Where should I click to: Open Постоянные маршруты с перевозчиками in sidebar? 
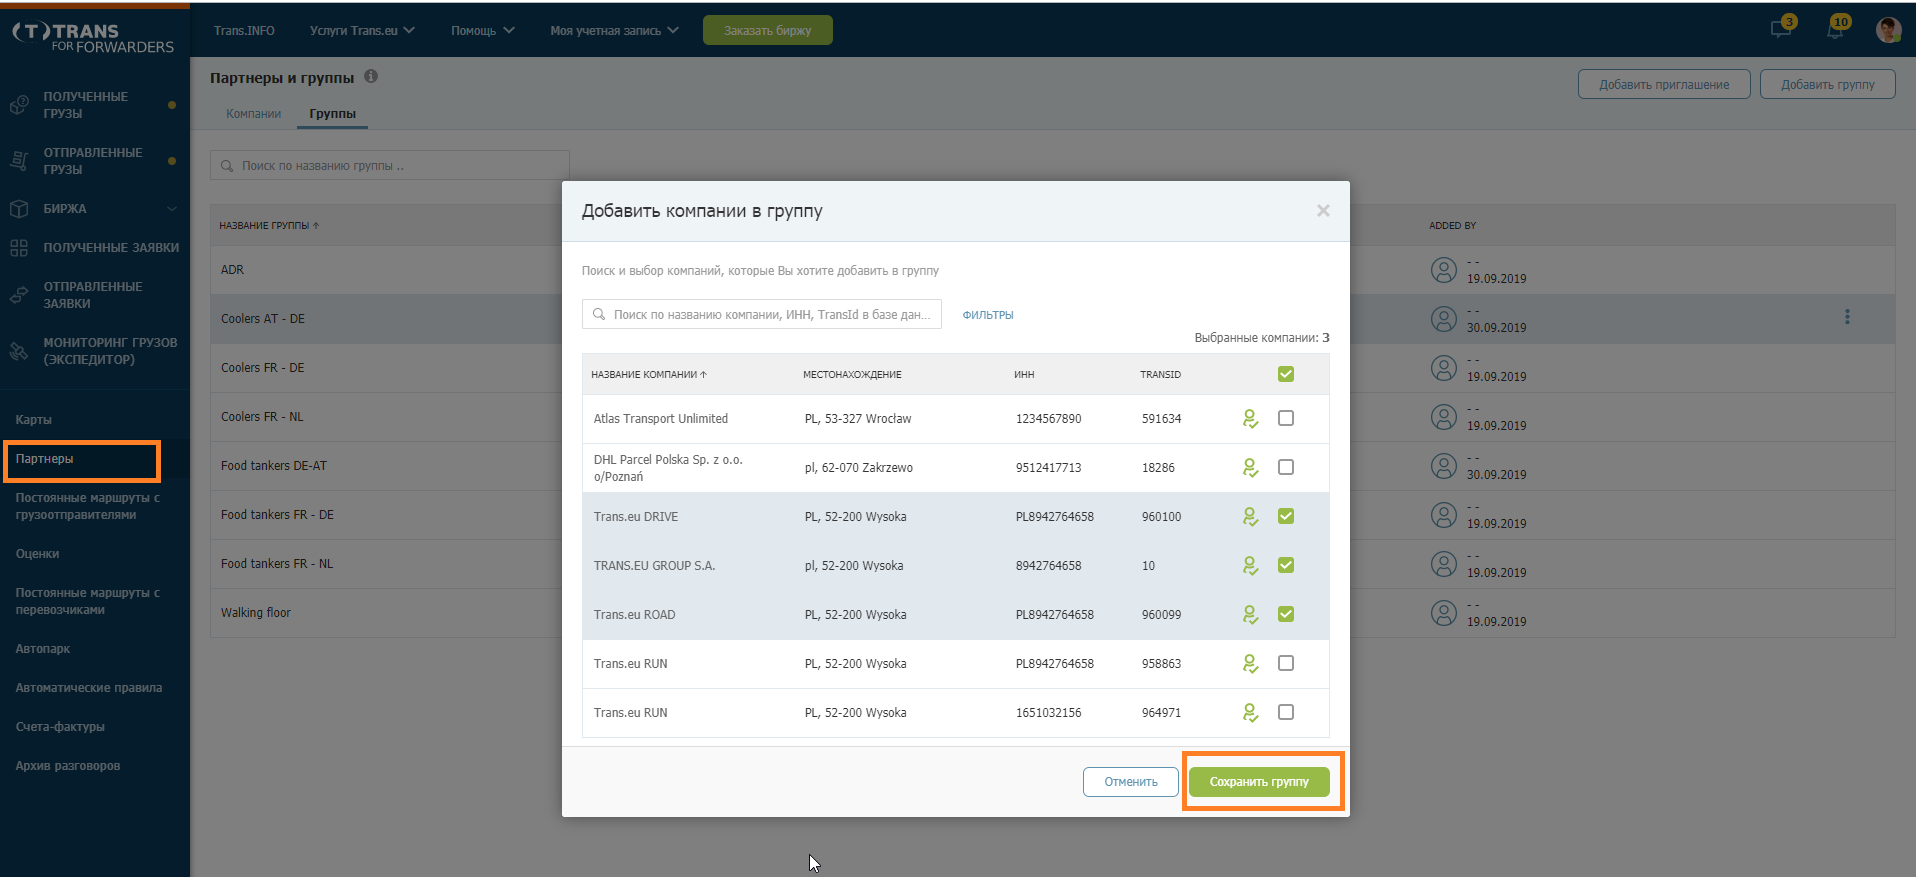pyautogui.click(x=88, y=601)
